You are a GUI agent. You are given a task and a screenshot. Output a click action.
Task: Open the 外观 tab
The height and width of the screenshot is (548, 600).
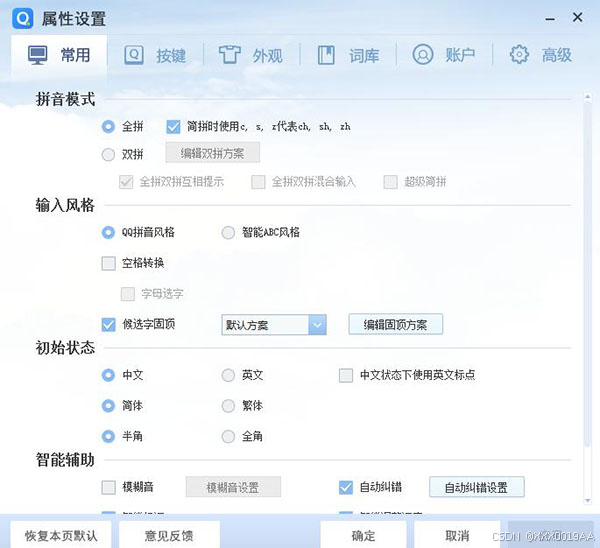pyautogui.click(x=251, y=55)
